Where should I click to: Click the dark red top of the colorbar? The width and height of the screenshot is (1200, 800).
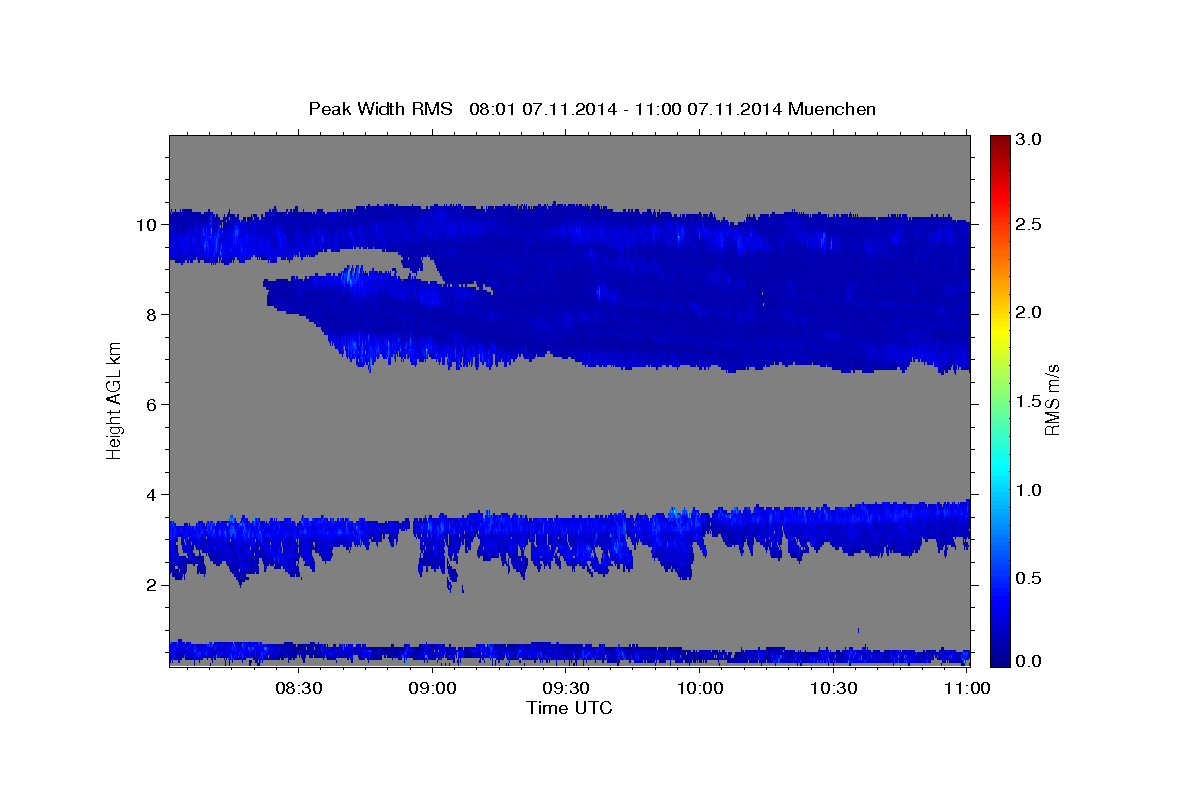[1001, 143]
